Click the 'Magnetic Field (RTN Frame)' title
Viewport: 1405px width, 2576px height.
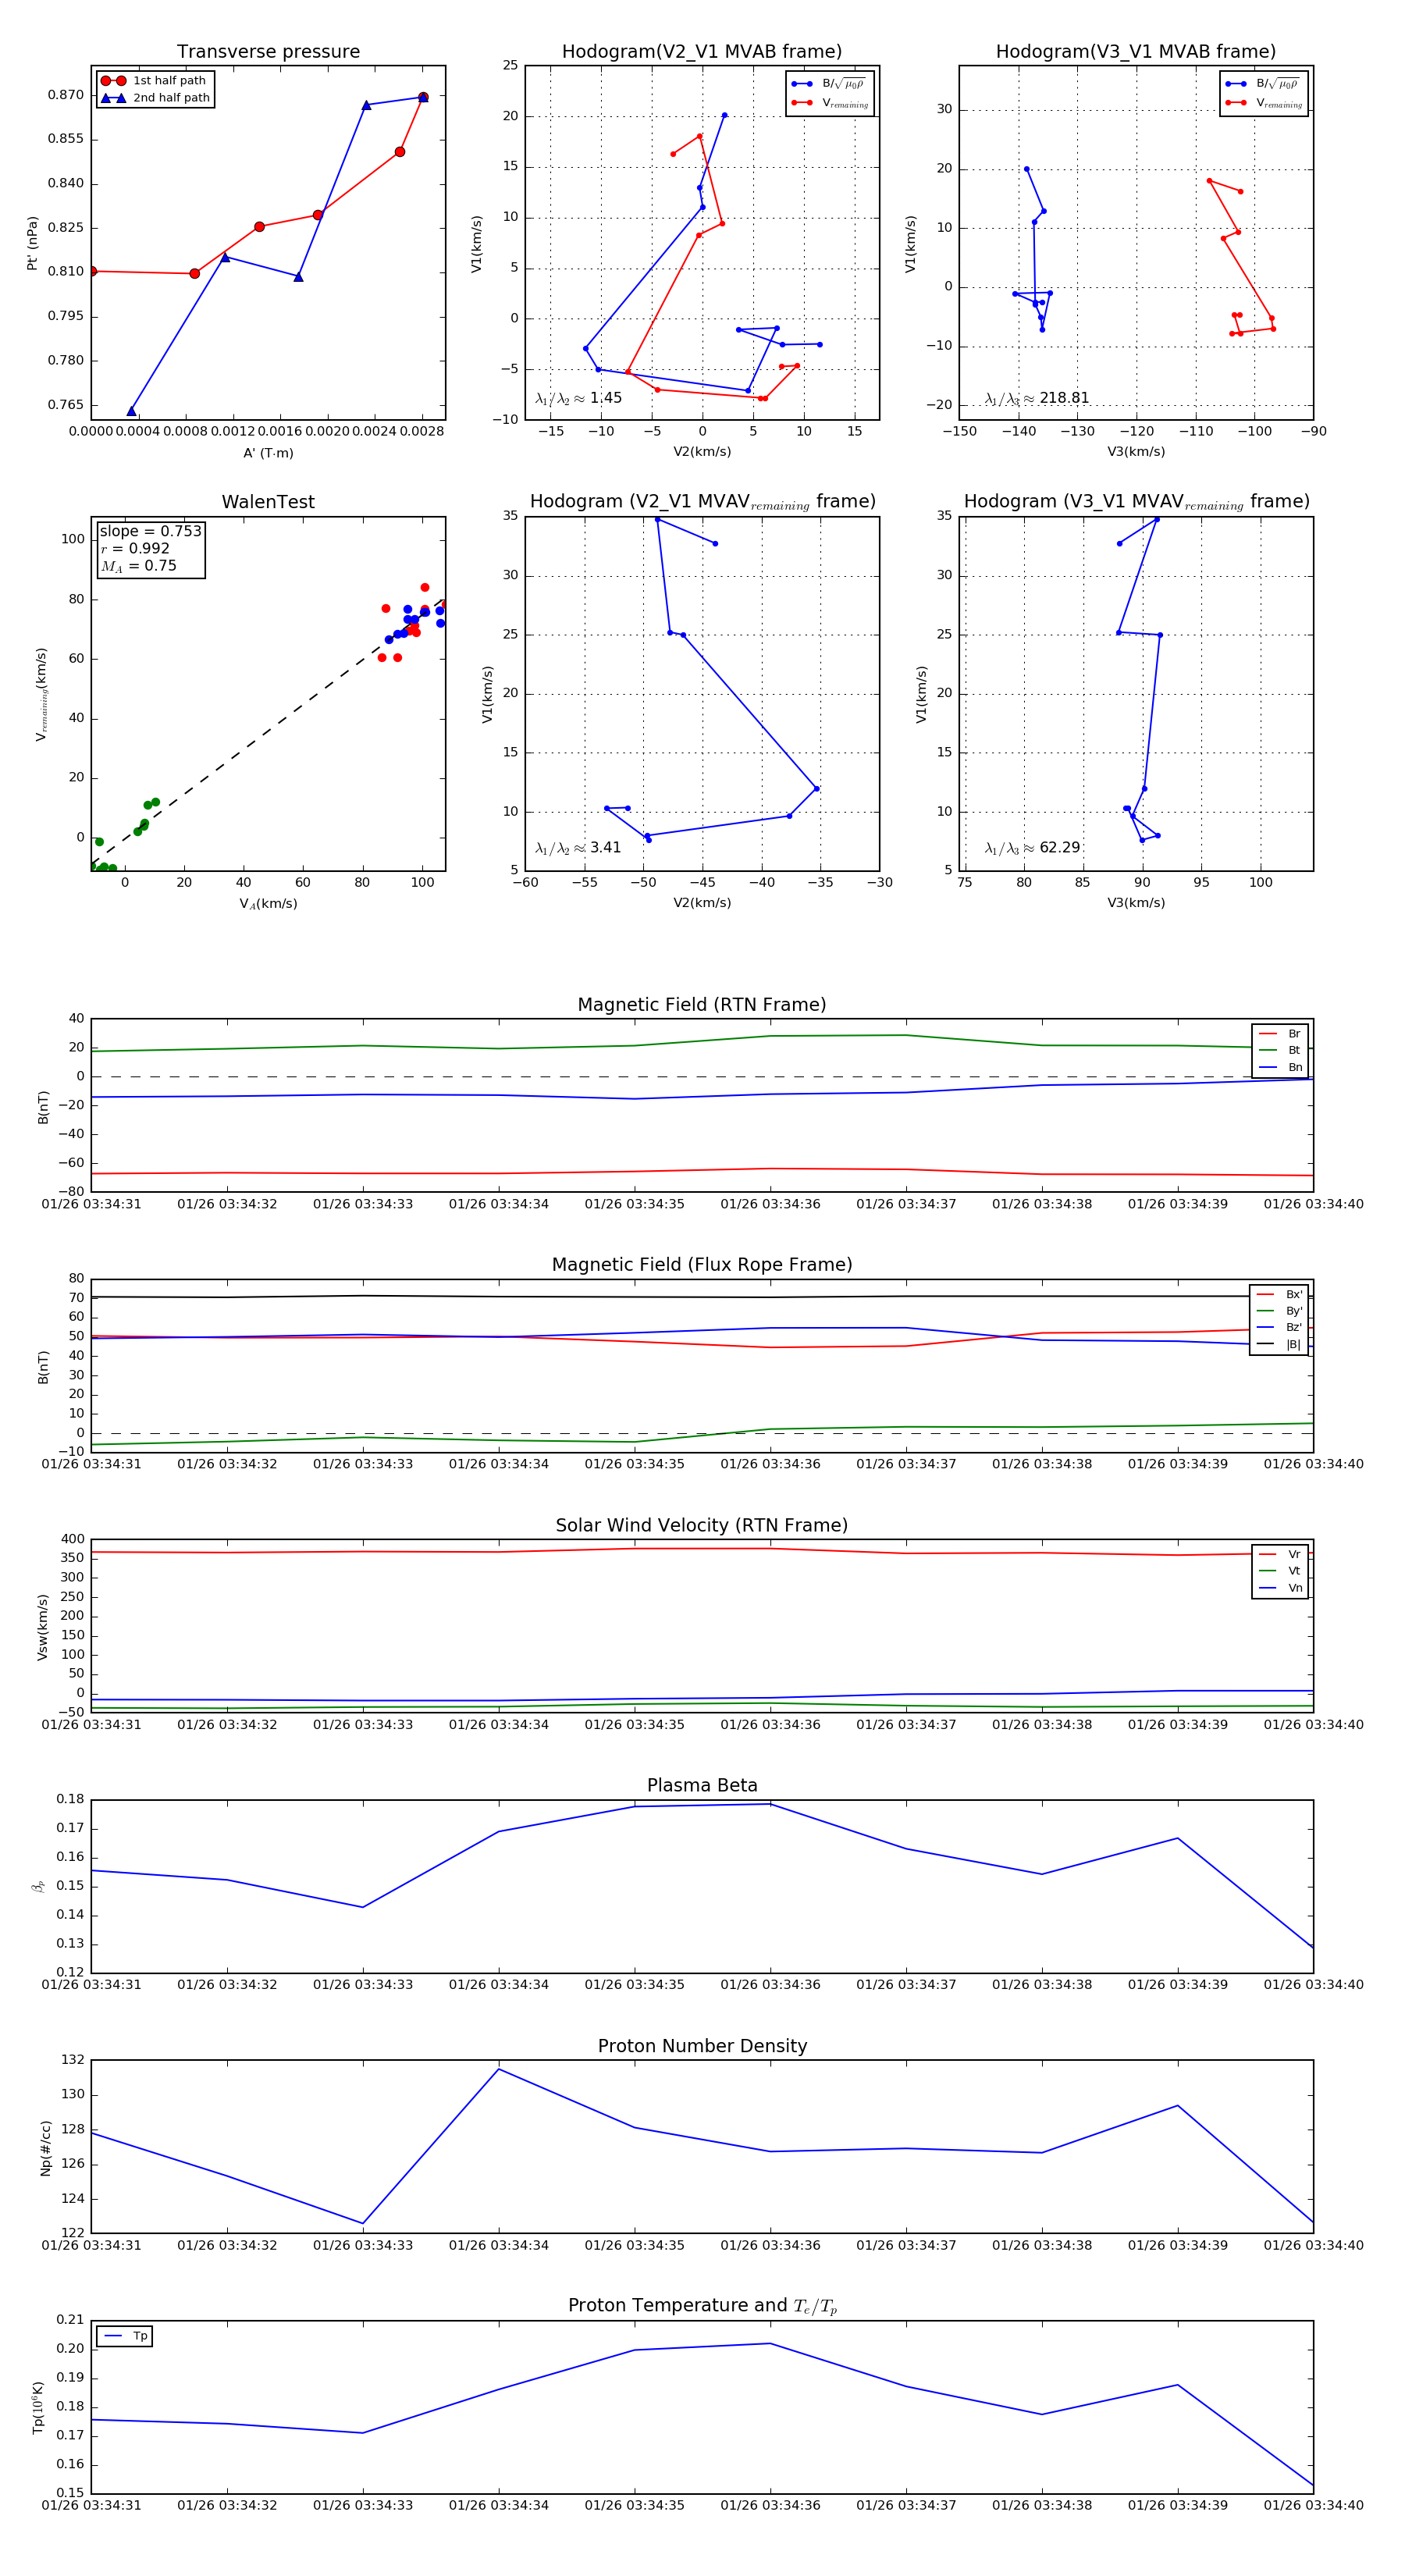click(702, 1004)
